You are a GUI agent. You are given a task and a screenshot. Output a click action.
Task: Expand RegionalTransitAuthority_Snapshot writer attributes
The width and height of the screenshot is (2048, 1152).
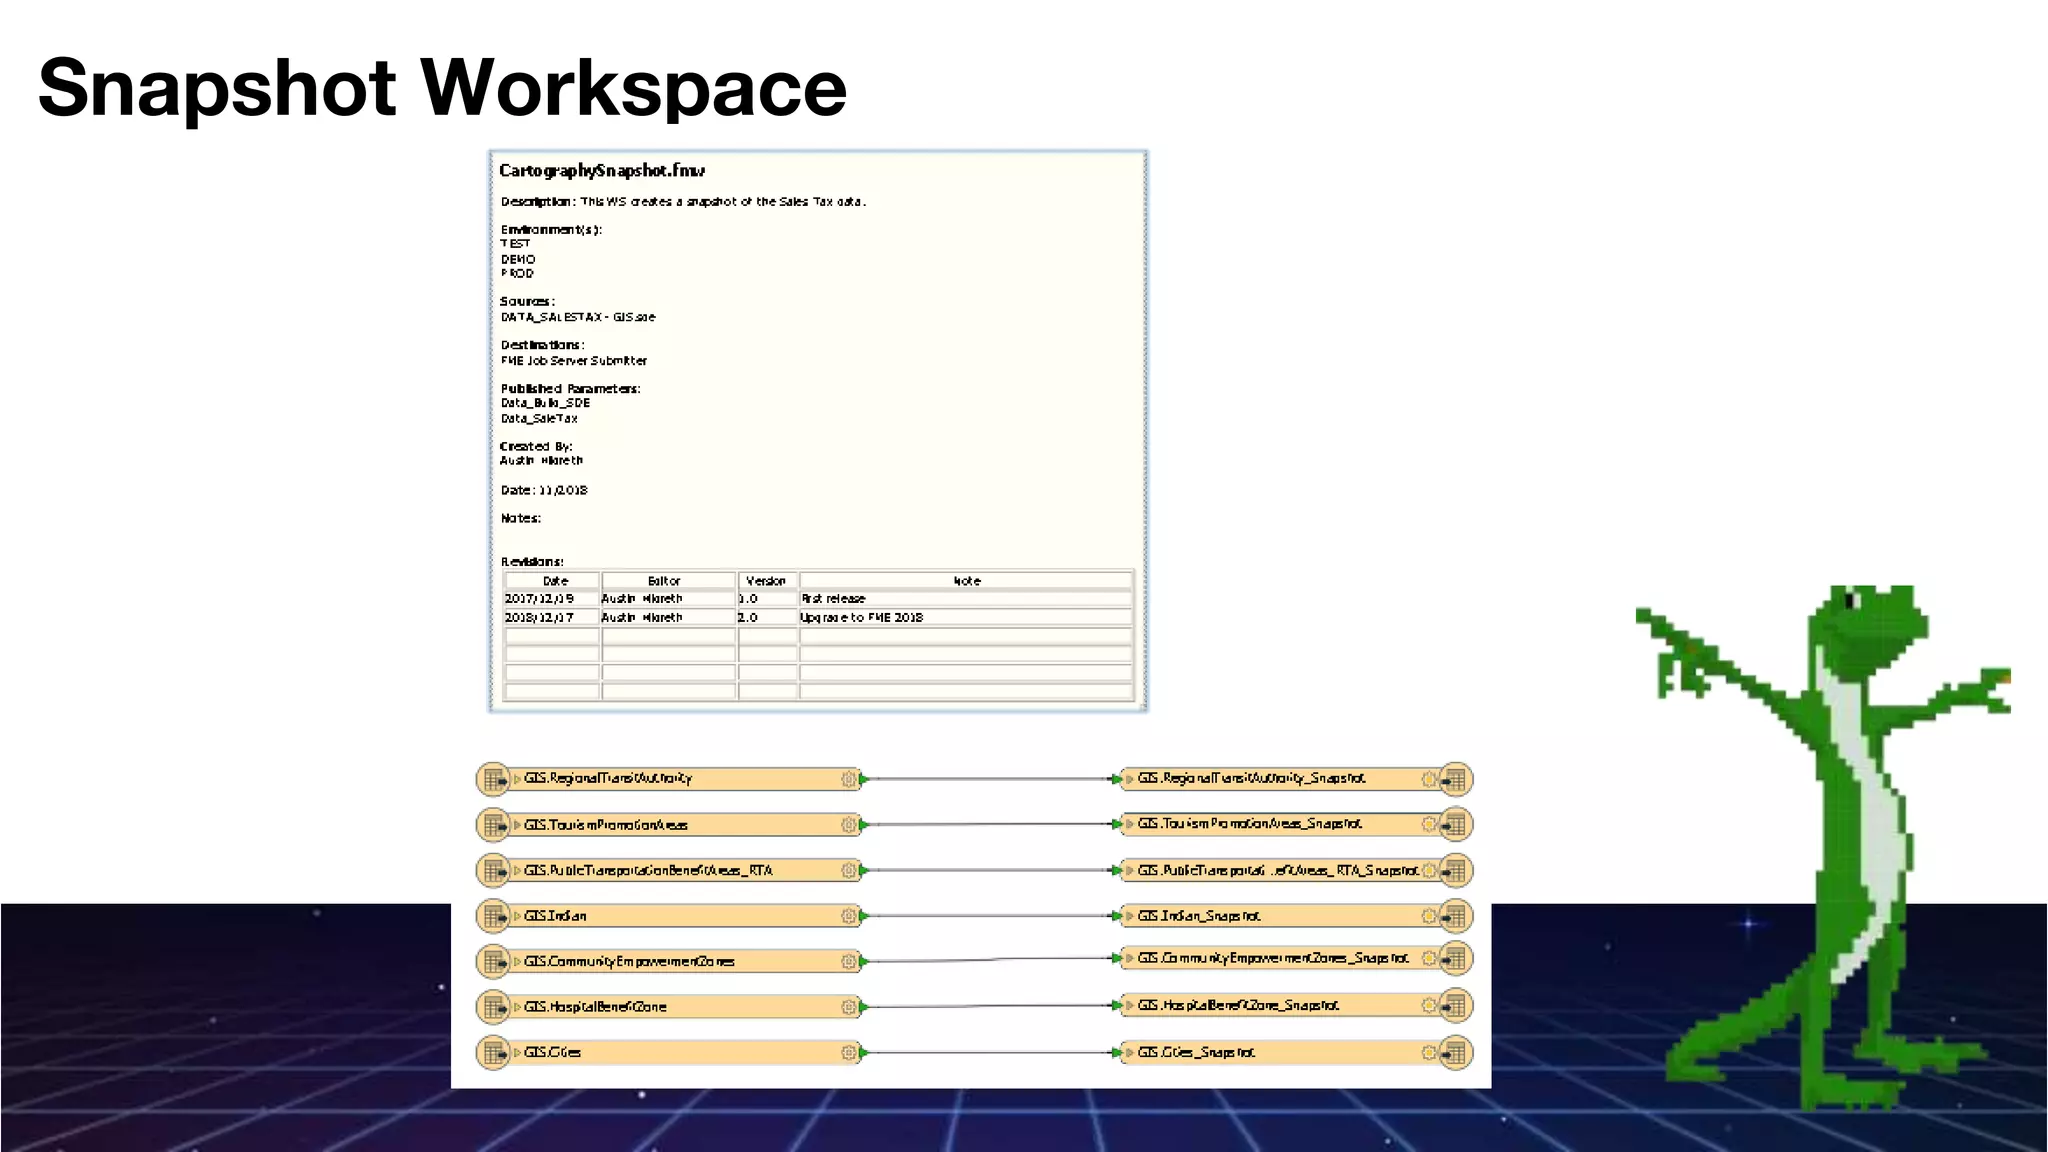pyautogui.click(x=1130, y=779)
